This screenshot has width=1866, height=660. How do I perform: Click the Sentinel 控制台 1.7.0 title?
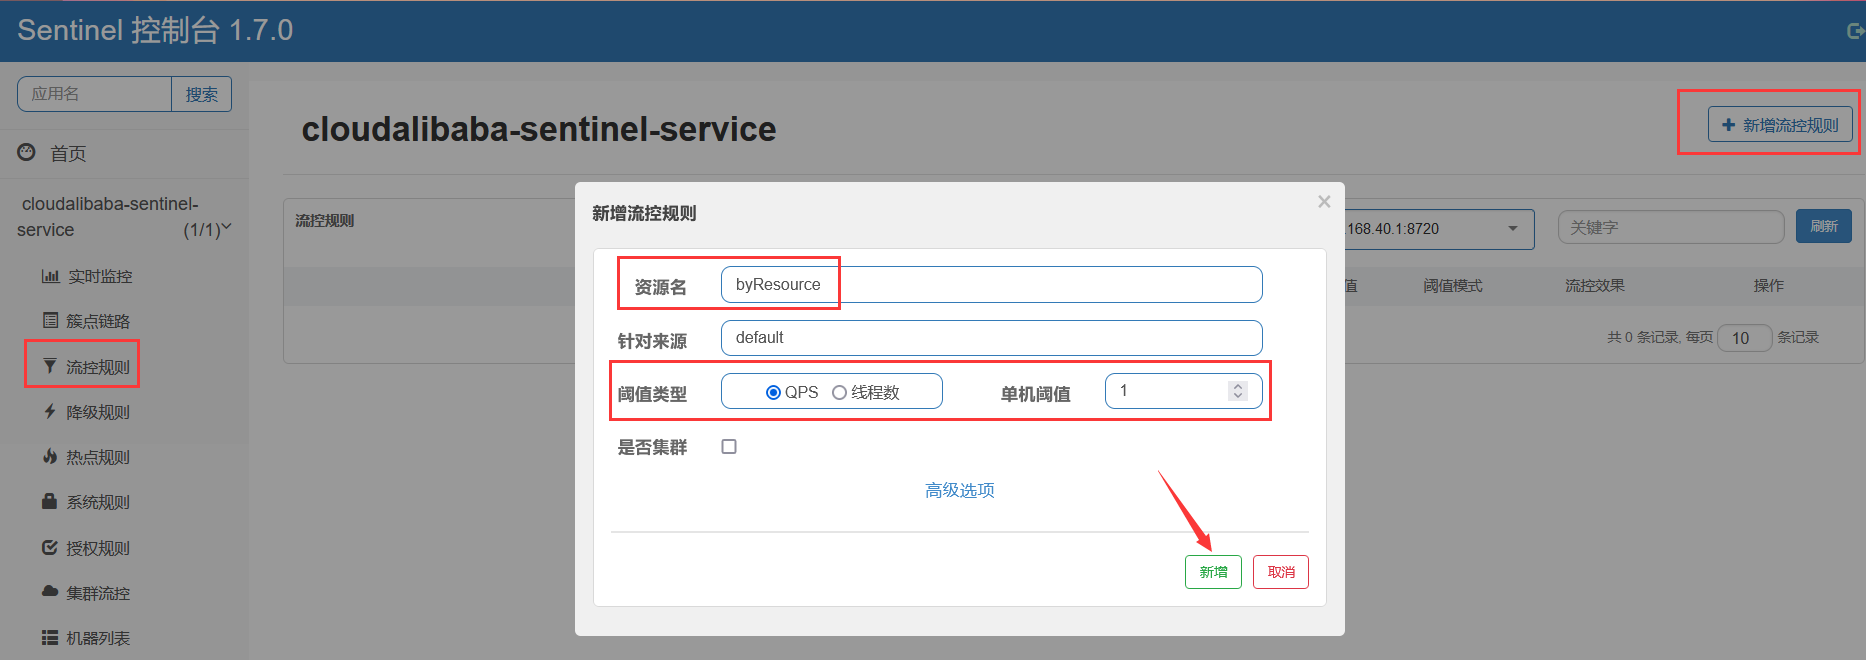point(155,30)
